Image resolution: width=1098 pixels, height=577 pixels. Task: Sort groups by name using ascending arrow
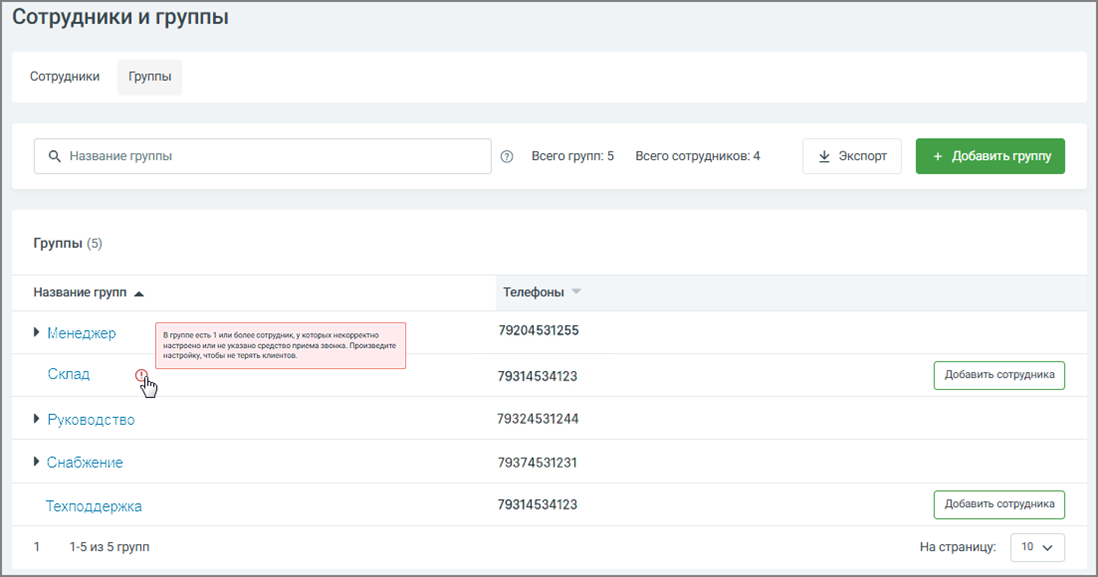tap(139, 293)
